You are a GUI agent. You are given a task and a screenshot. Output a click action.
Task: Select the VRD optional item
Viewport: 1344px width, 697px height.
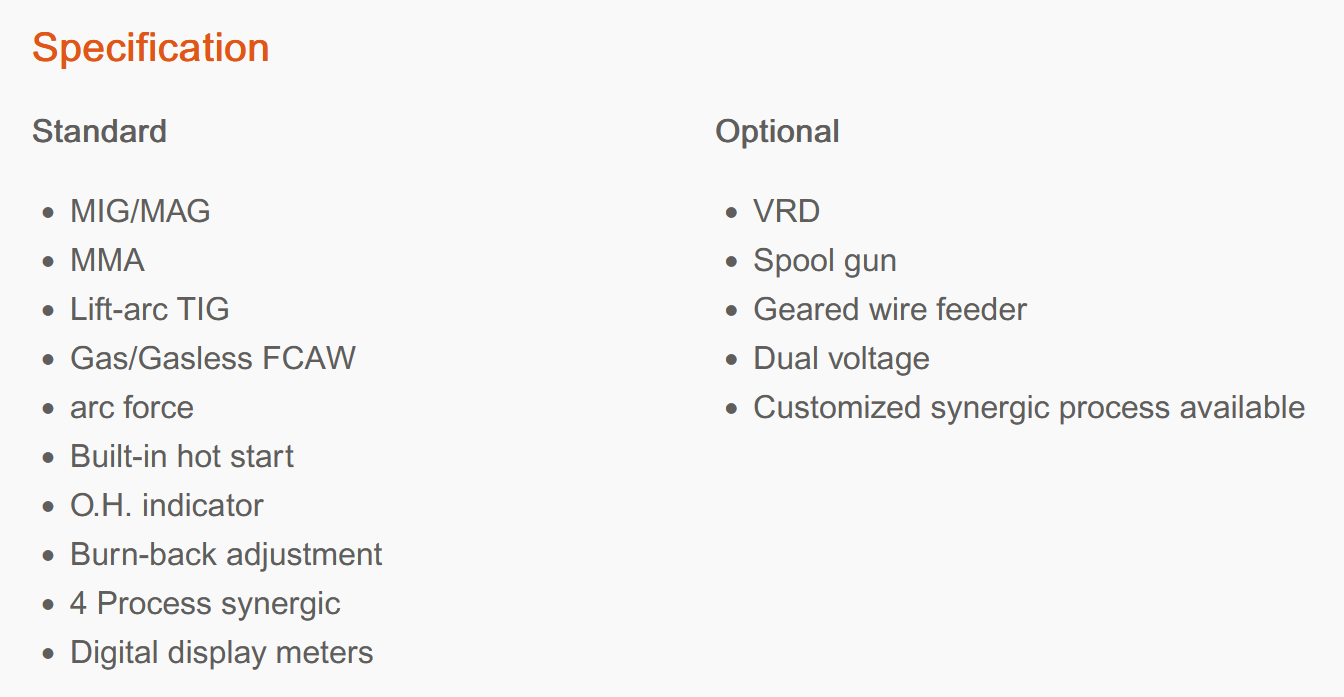click(x=787, y=211)
